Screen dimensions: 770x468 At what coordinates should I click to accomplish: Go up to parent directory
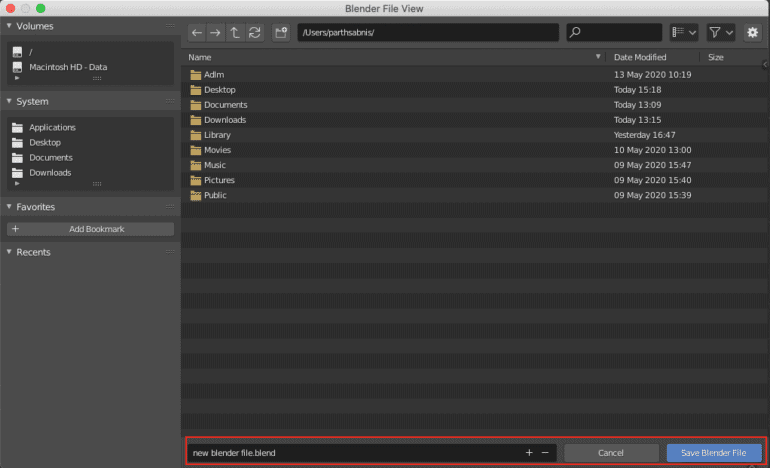tap(235, 33)
